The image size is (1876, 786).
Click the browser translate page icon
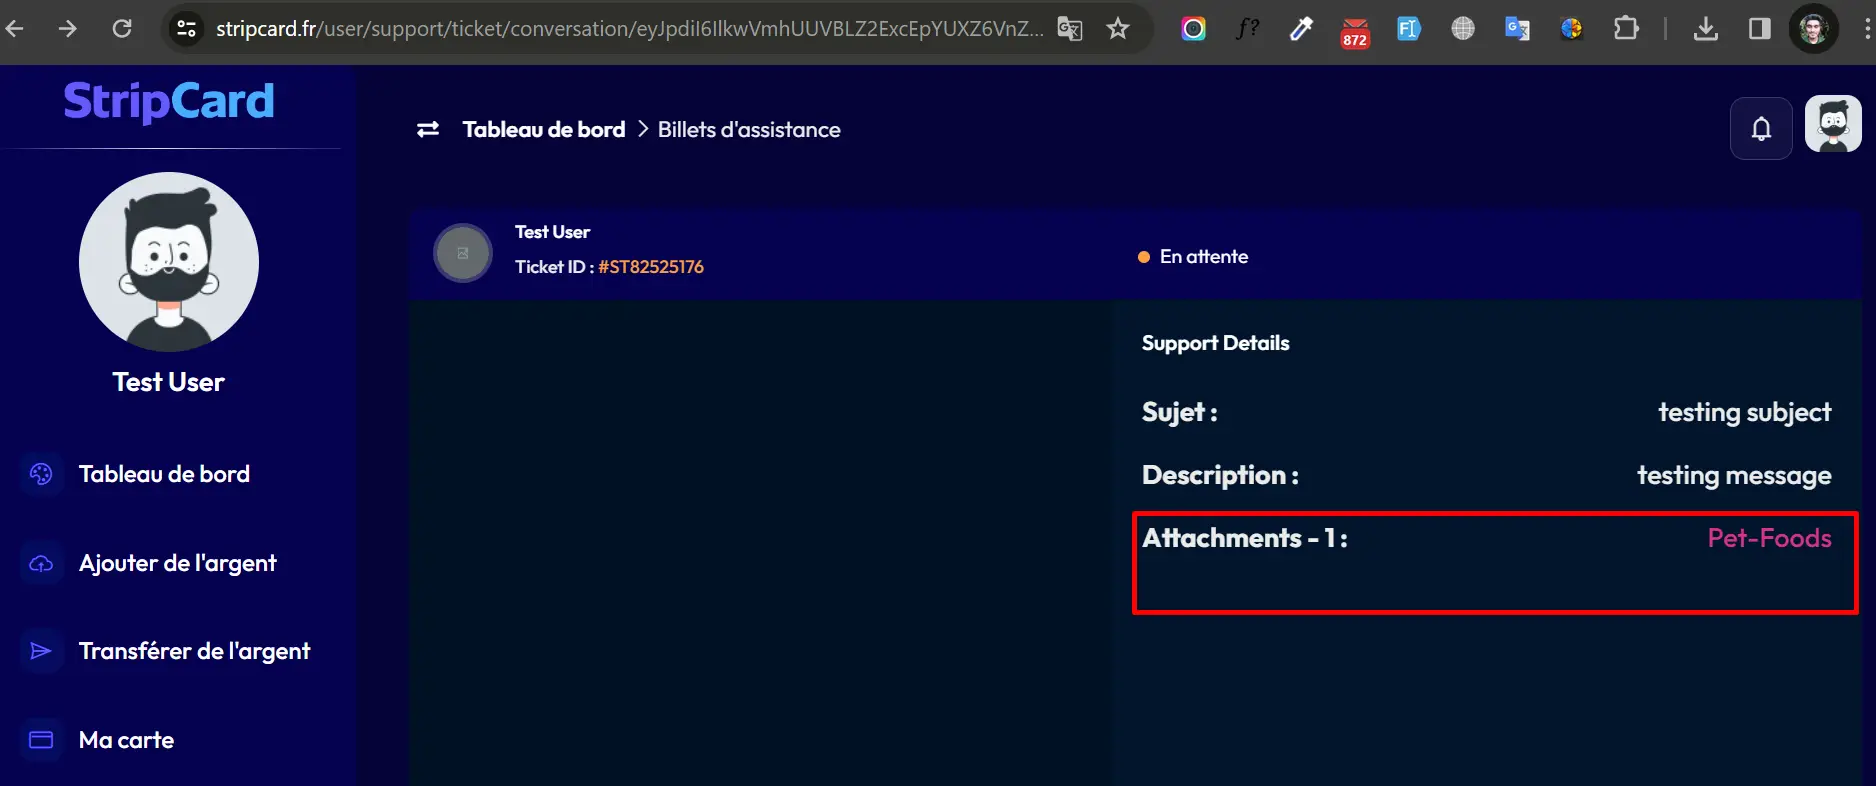[x=1069, y=29]
